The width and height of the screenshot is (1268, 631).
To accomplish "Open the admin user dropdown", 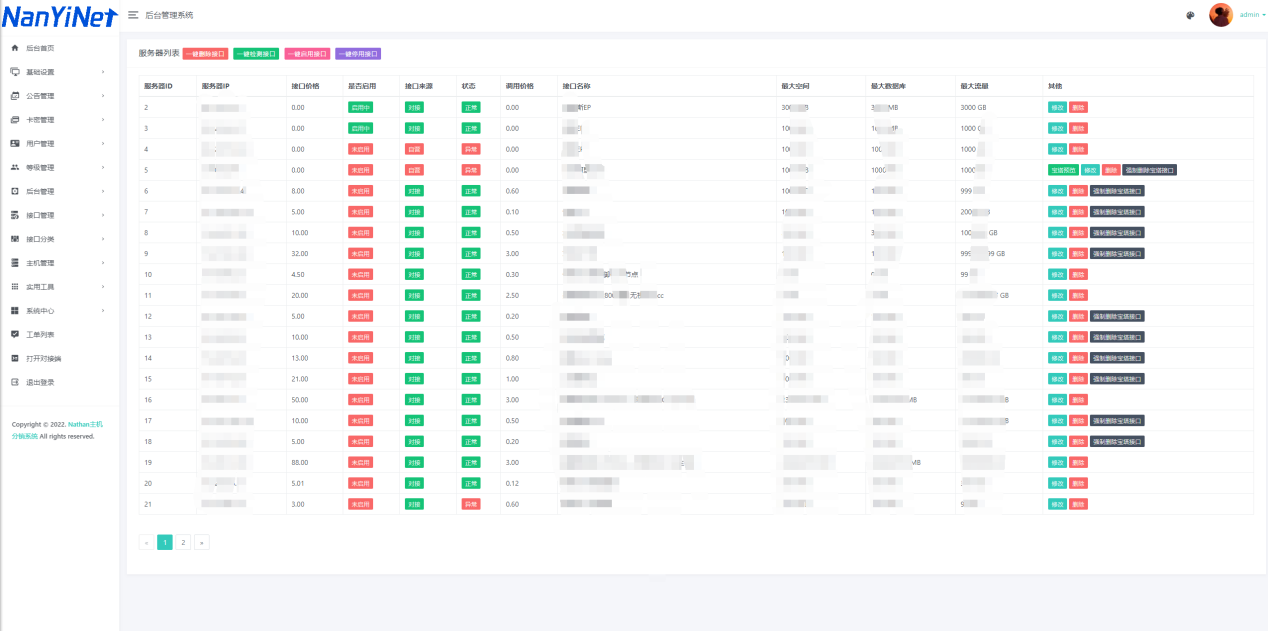I will [1252, 15].
